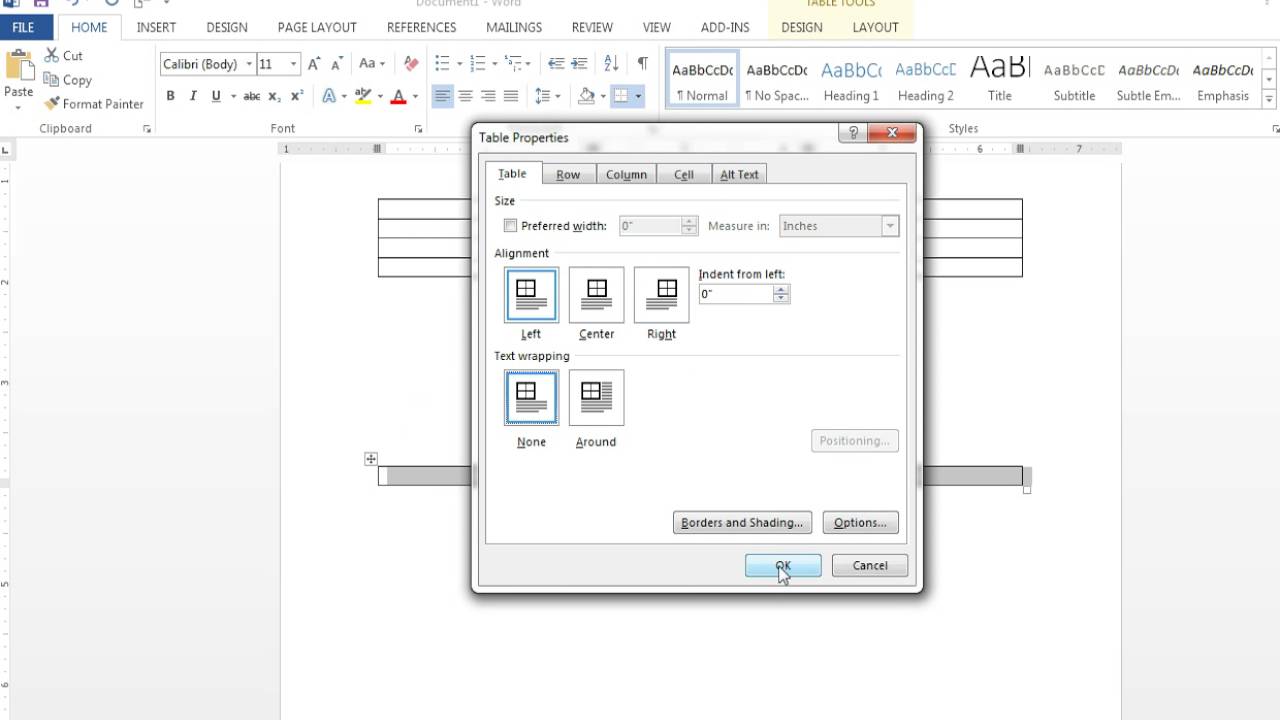Click the table move handle icon
Viewport: 1280px width, 720px height.
pyautogui.click(x=371, y=459)
